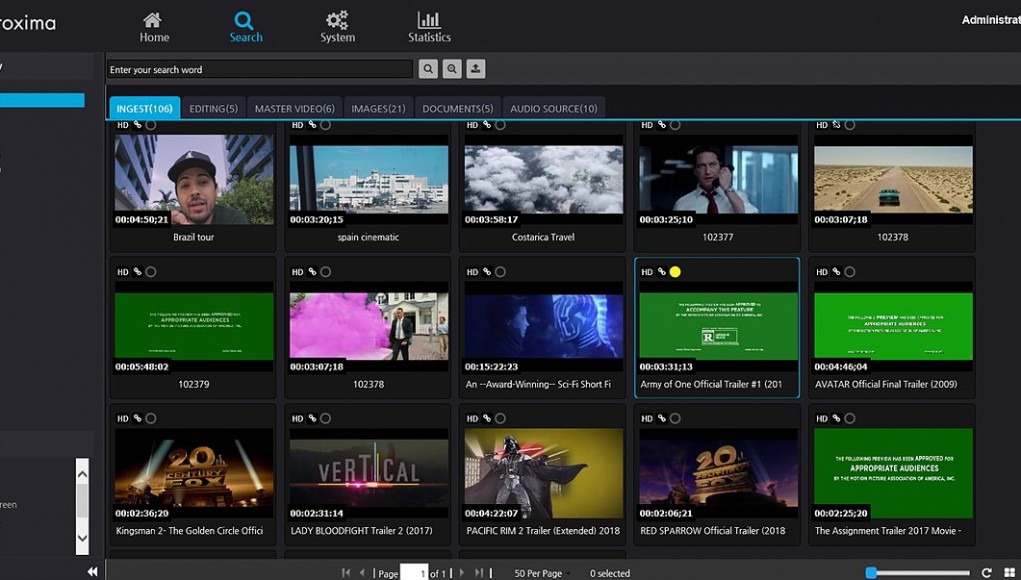Click the title "LADY BLOODFIGHT Trailer 2 (2017)"
Screen dimensions: 1021x580
point(361,531)
